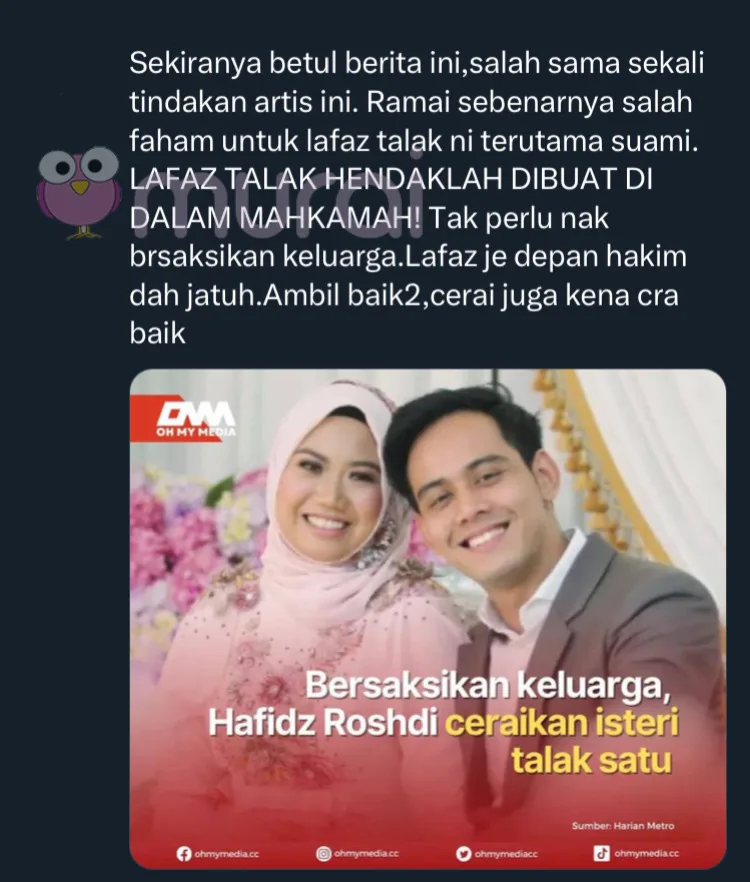
Task: Click the white 'Bersaksikan keluarga,' headline line
Action: tap(488, 687)
